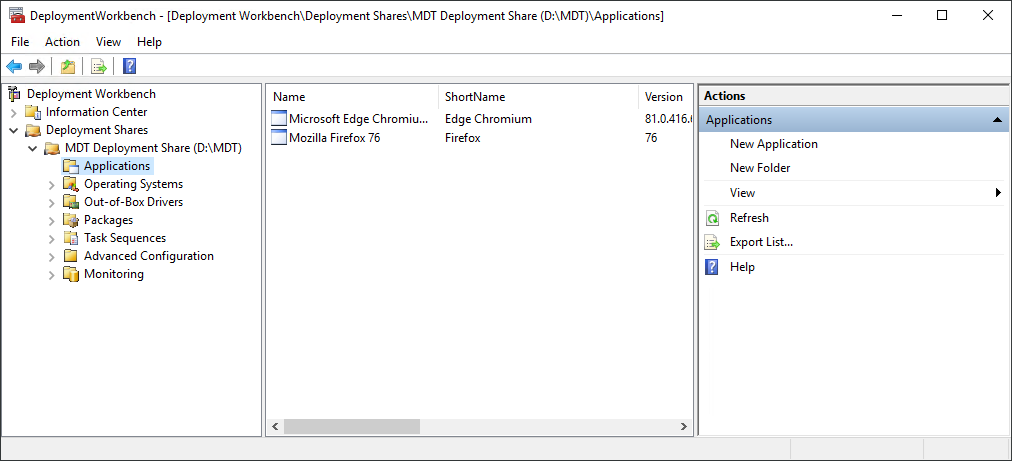The height and width of the screenshot is (461, 1012).
Task: Click the DeploymentWorkbench title bar app icon
Action: (x=17, y=15)
